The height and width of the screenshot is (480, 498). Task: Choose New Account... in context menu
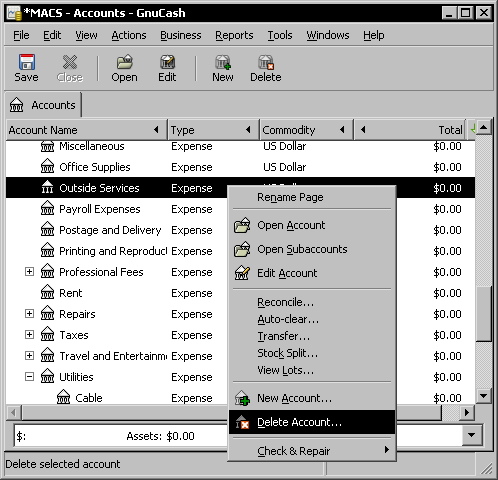pos(312,398)
